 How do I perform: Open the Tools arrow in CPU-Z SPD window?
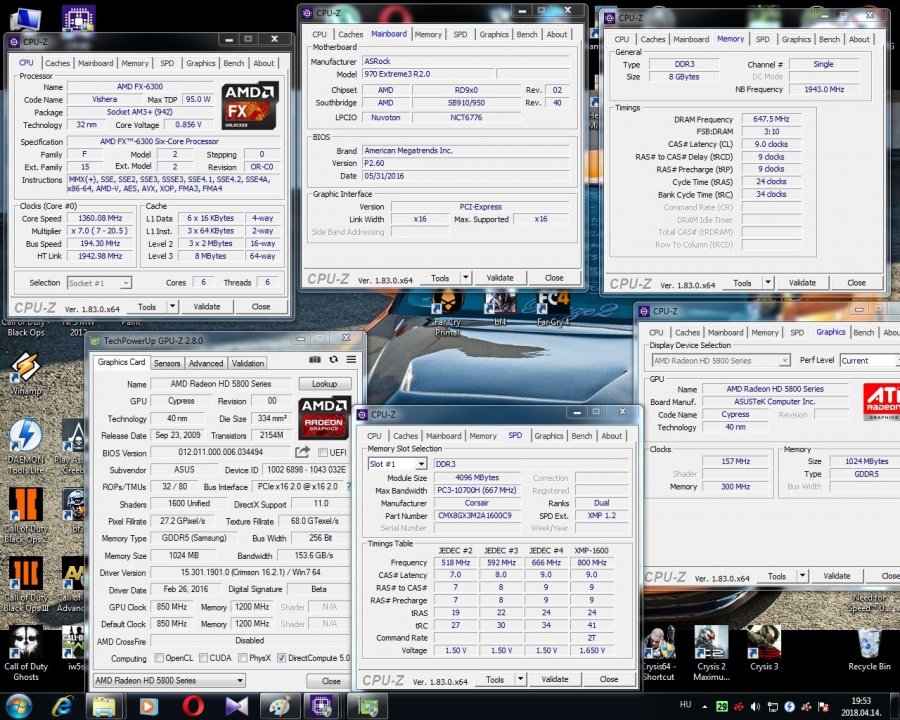coord(520,679)
